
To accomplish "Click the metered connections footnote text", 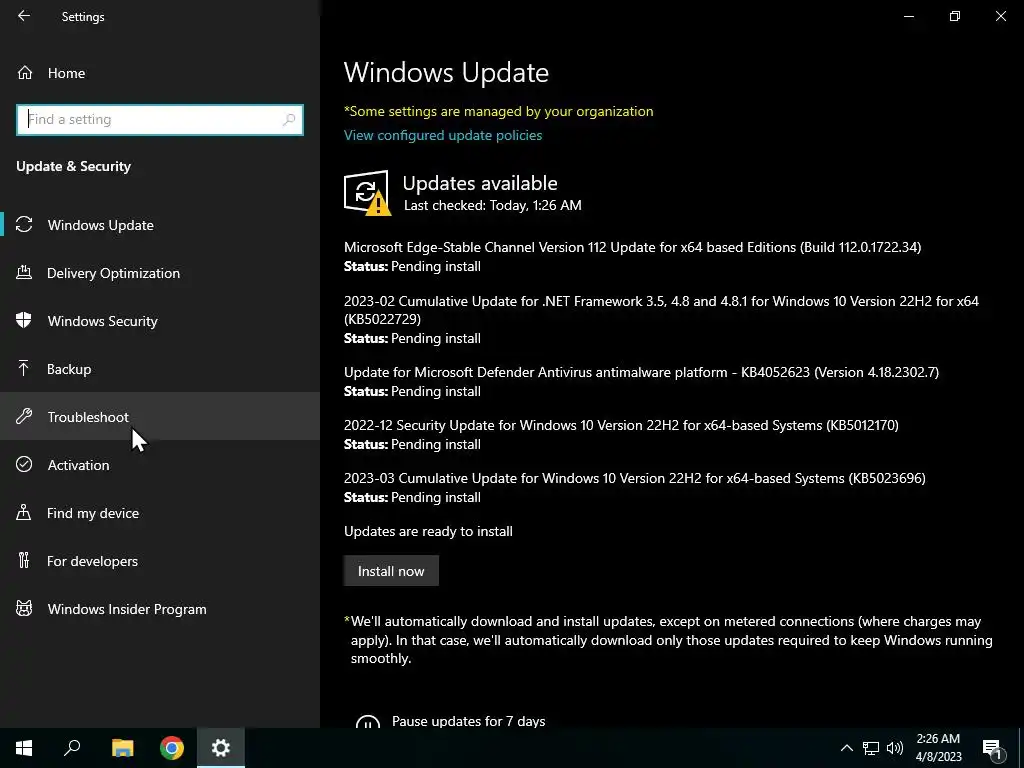I will pyautogui.click(x=668, y=640).
